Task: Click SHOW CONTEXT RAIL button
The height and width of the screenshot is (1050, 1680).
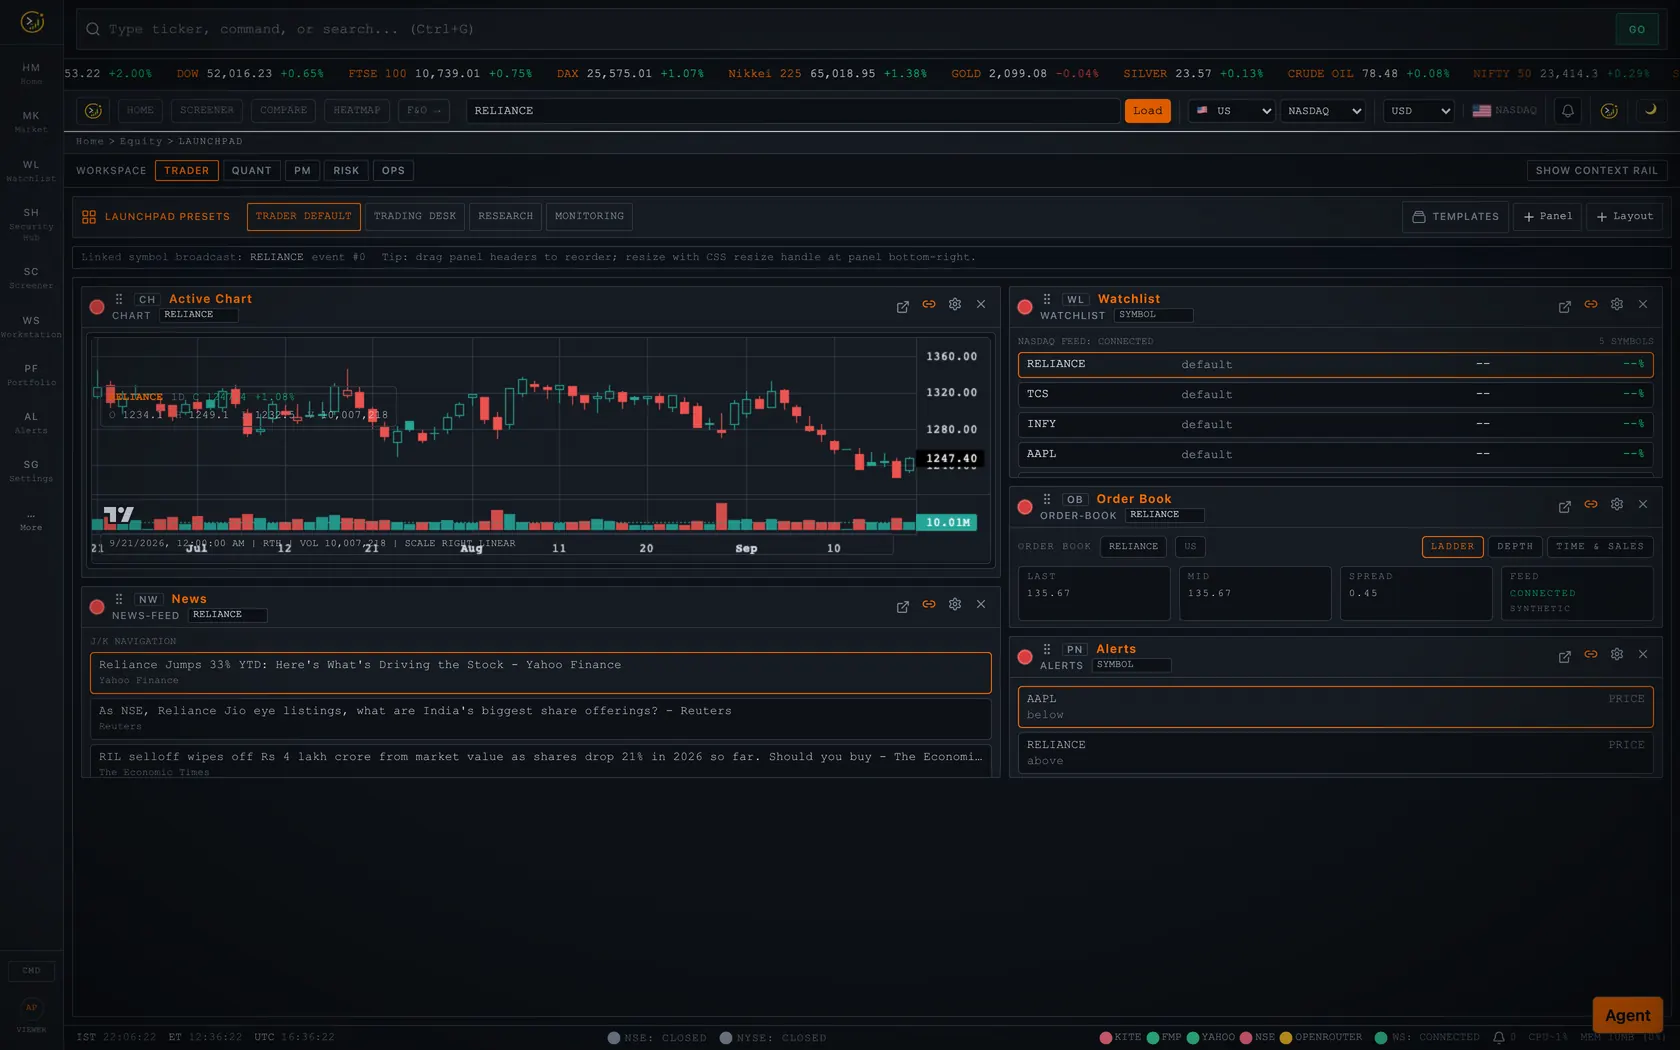Action: point(1596,171)
